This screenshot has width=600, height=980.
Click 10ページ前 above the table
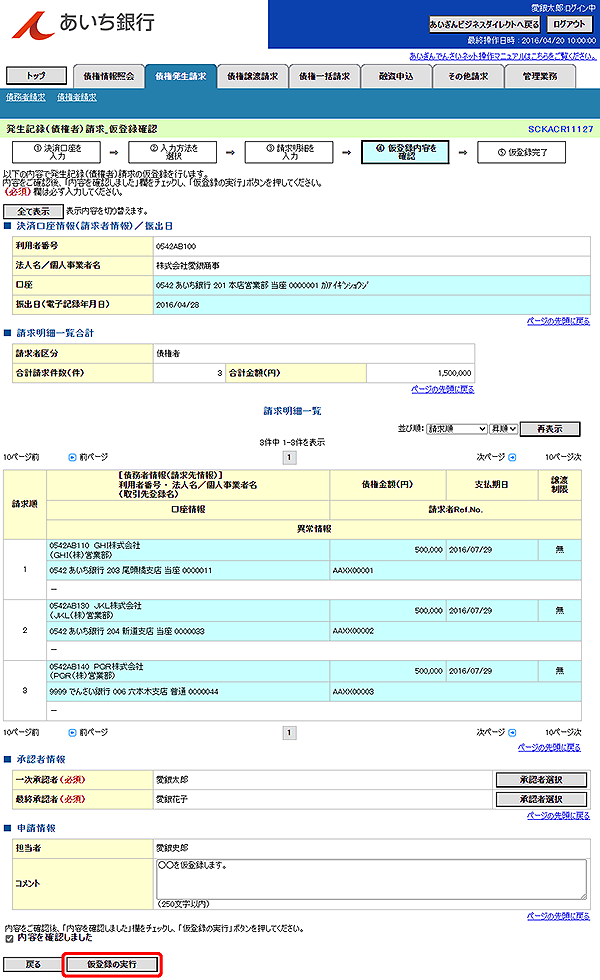coord(21,458)
